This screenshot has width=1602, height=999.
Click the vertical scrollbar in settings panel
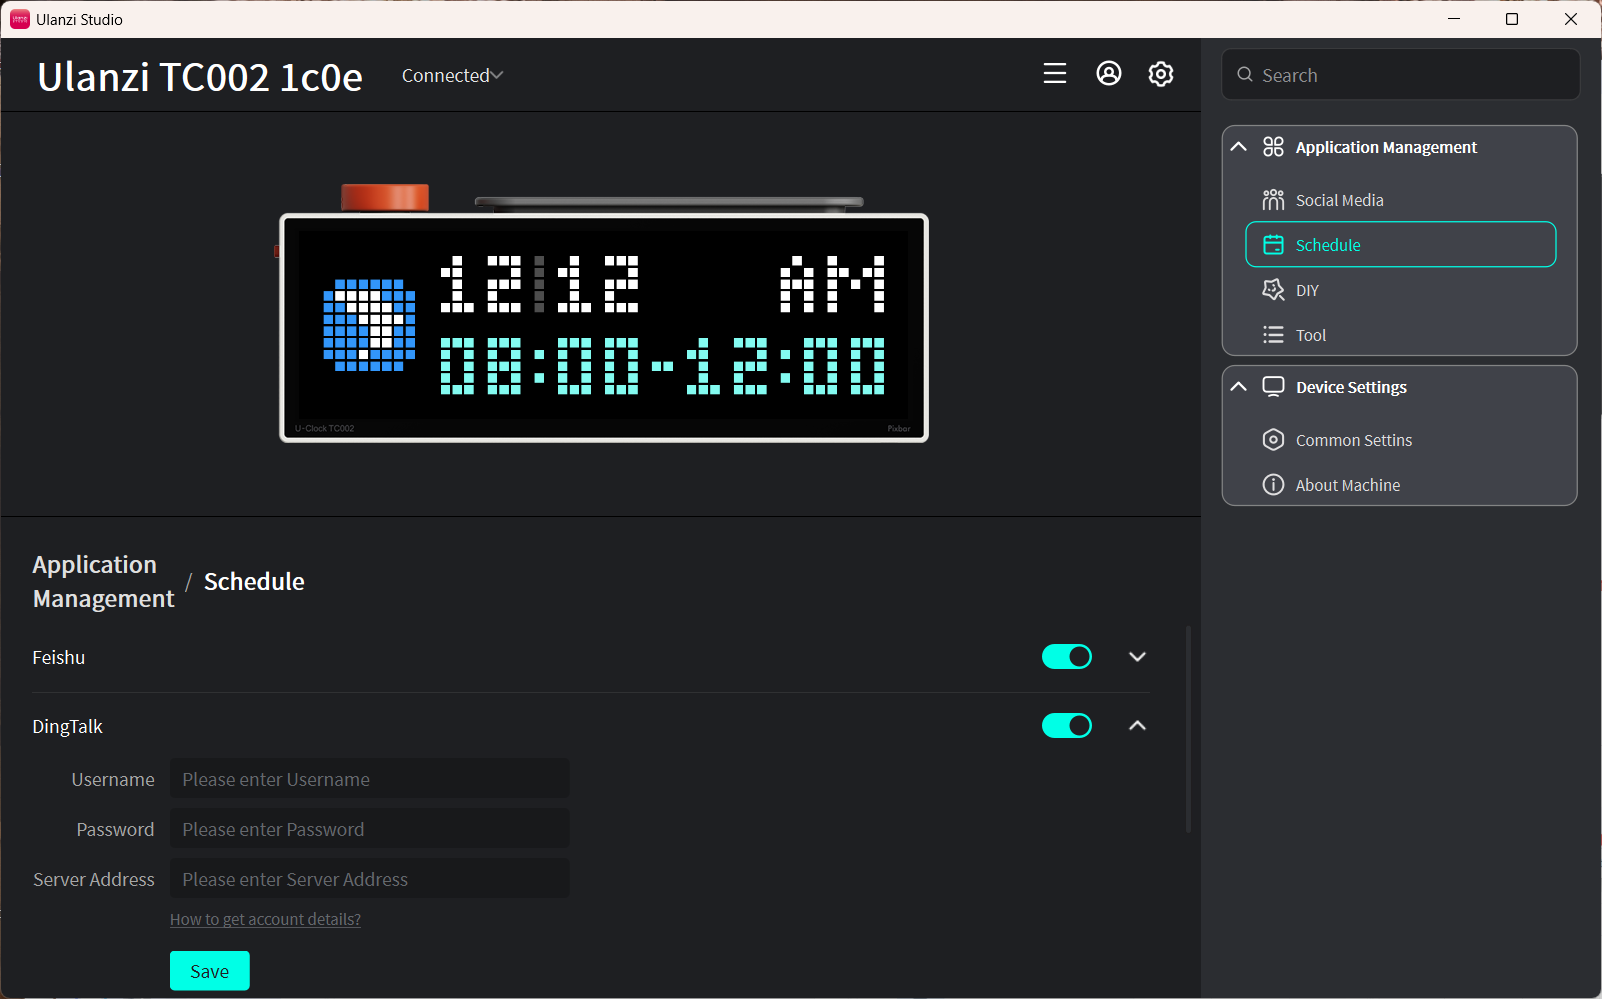[1188, 730]
